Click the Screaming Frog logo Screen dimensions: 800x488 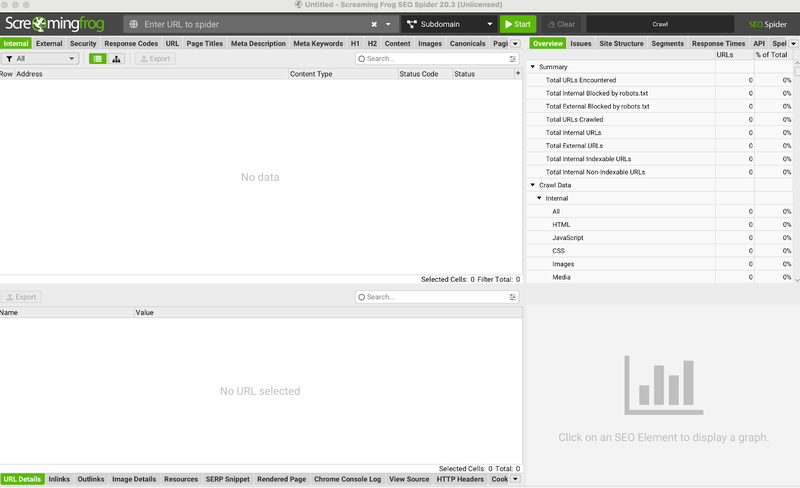click(x=58, y=23)
